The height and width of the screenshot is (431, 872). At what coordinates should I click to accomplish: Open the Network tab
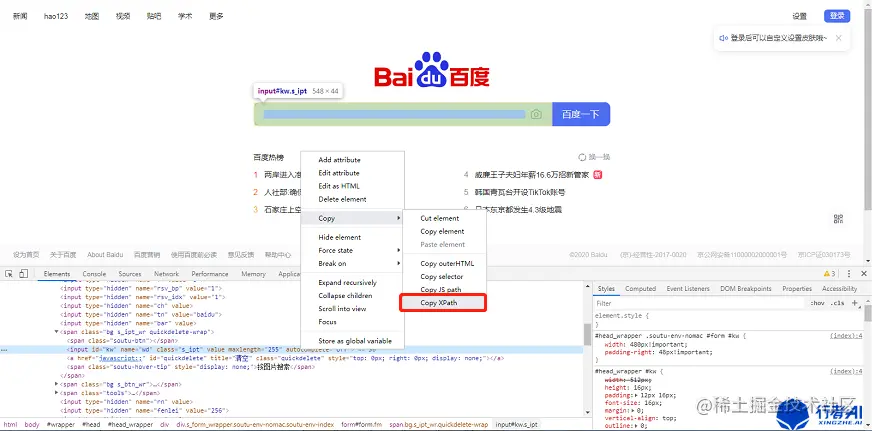[166, 274]
